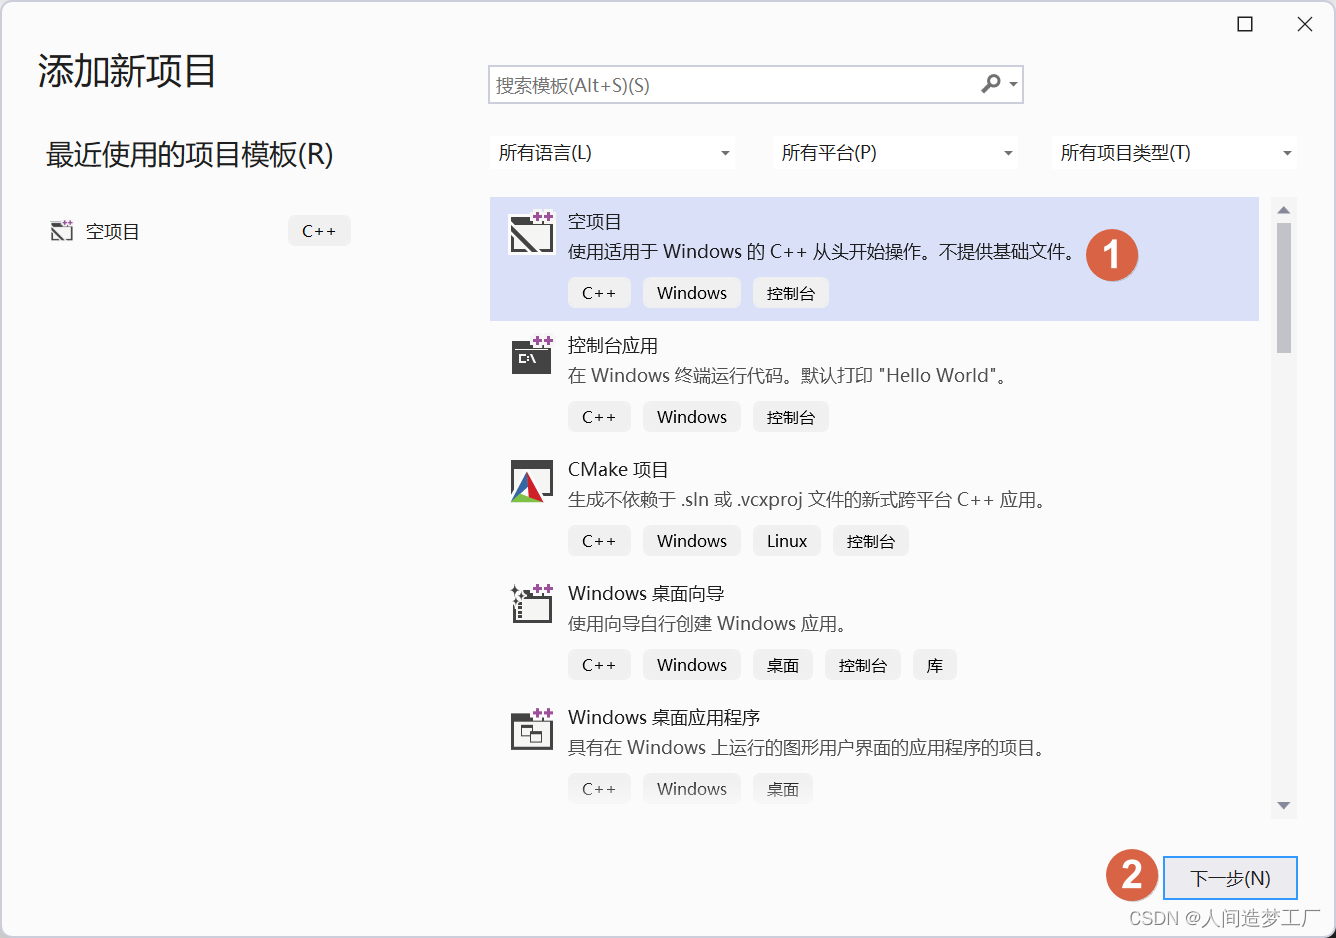Select the Empty Project (空项目) template icon
The width and height of the screenshot is (1336, 938).
point(531,233)
